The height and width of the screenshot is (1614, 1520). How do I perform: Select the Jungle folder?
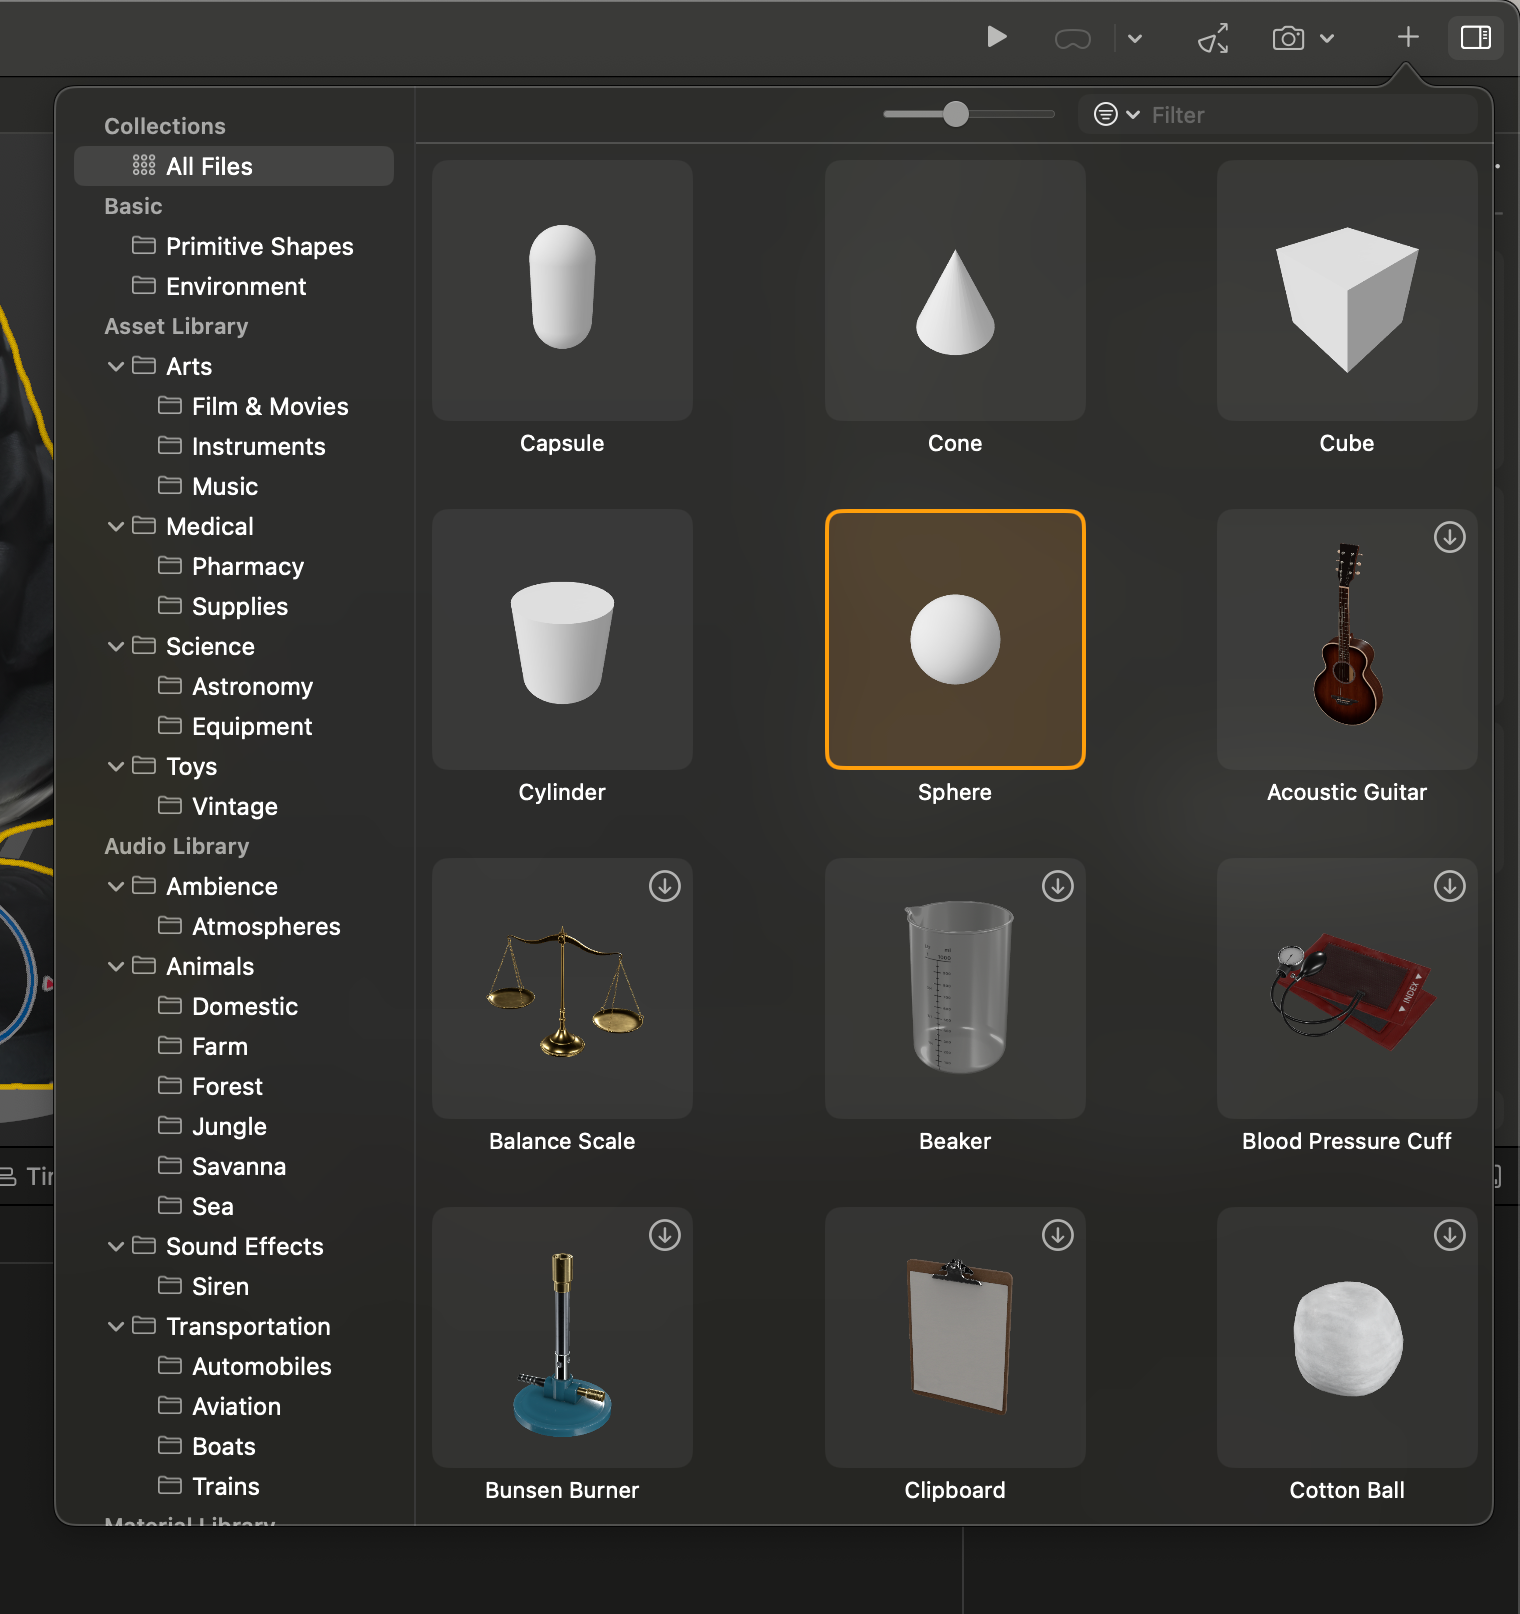[x=212, y=1126]
